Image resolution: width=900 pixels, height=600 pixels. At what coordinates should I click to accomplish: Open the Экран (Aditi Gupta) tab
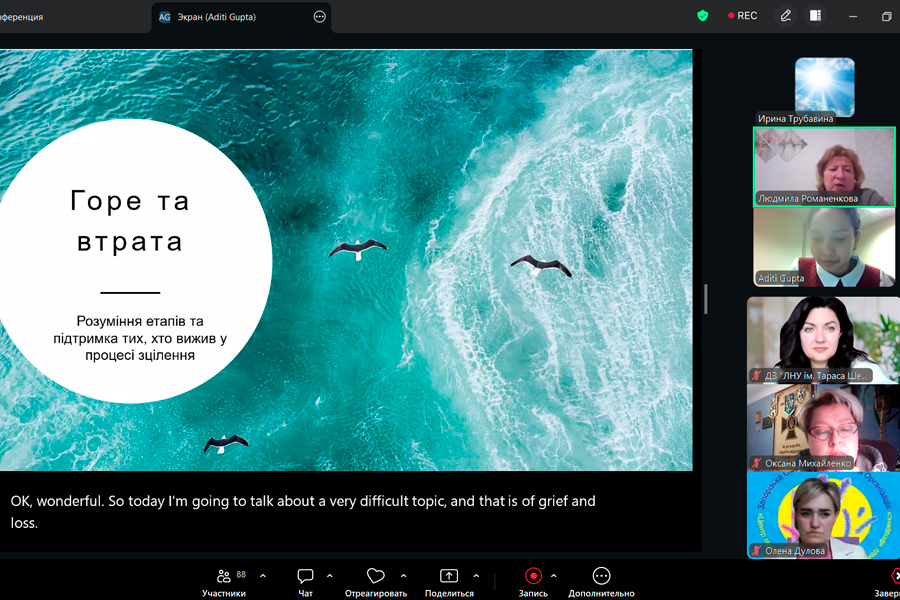[241, 17]
